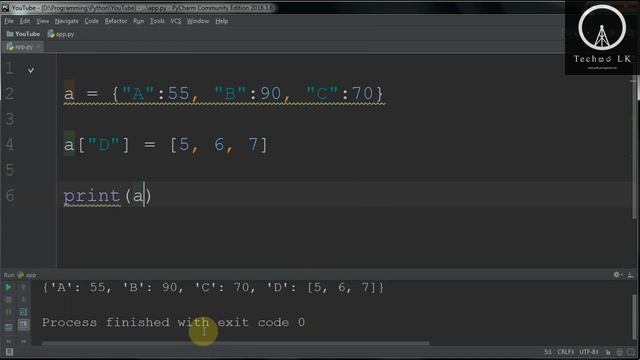Select the app run configuration tab in Run panel
This screenshot has height=360, width=640.
[27, 275]
